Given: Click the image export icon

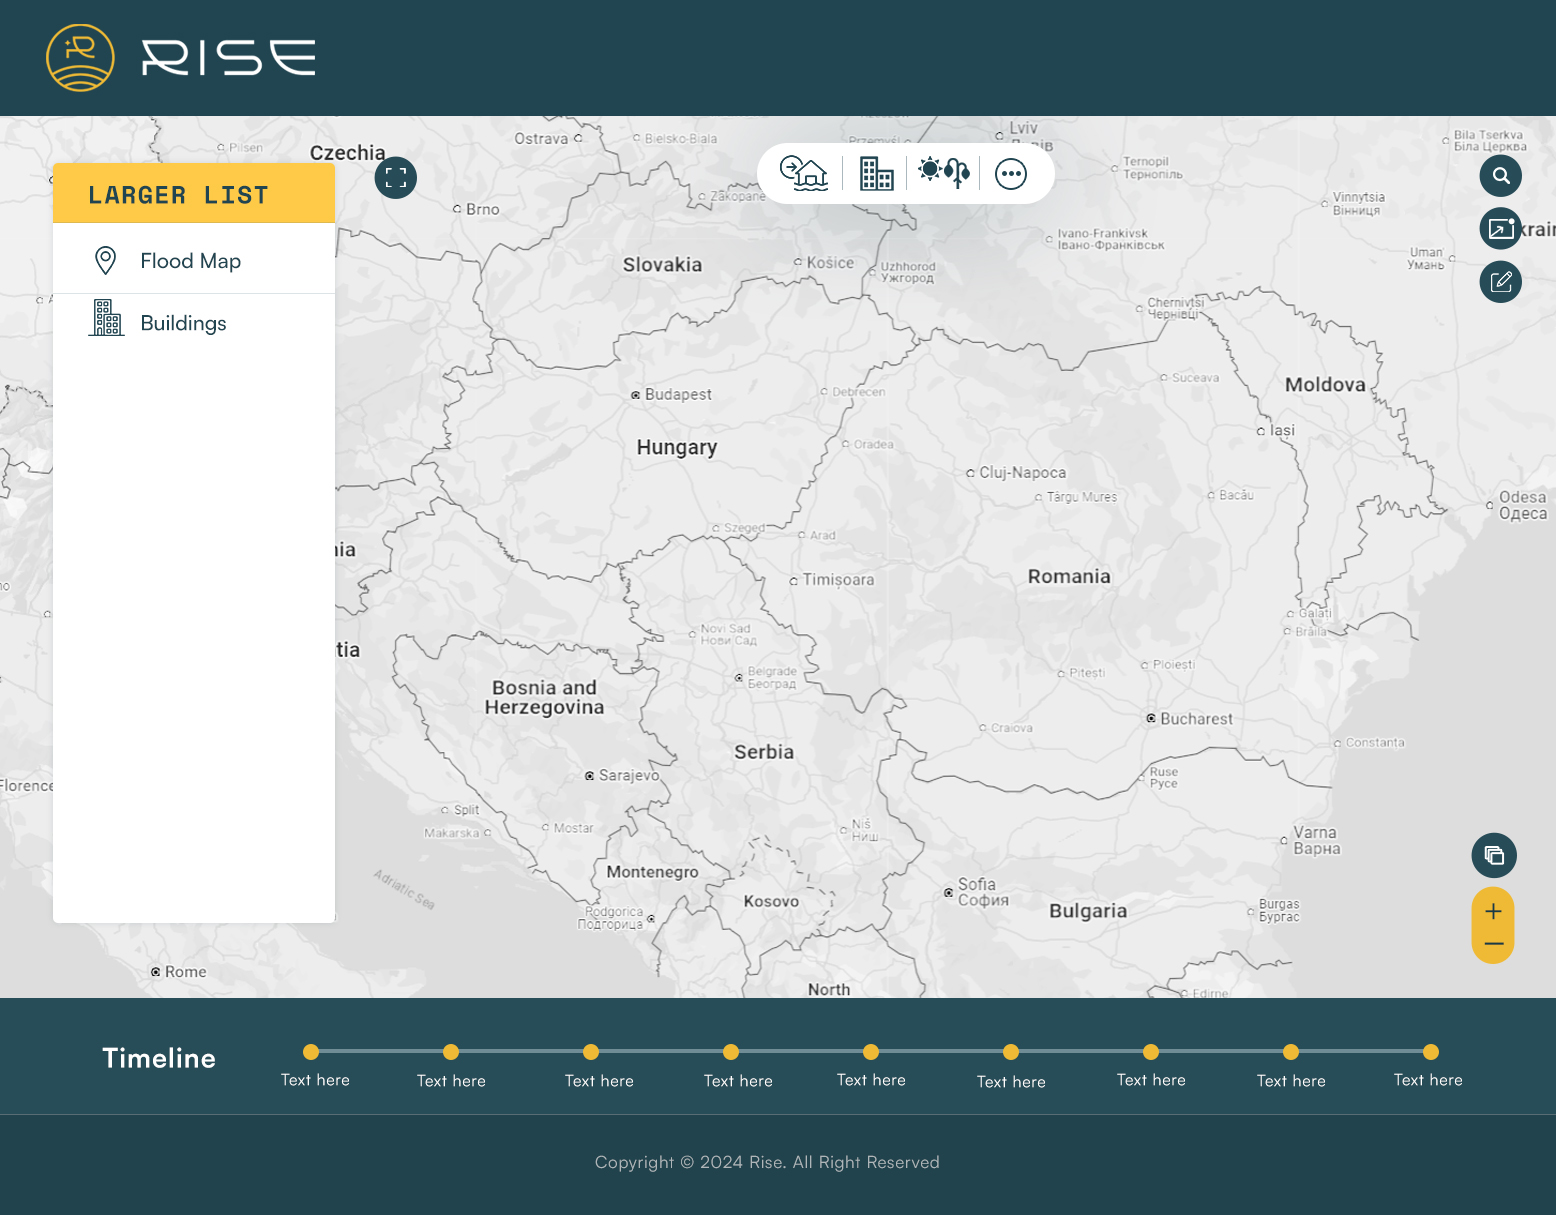Looking at the screenshot, I should pyautogui.click(x=1500, y=229).
